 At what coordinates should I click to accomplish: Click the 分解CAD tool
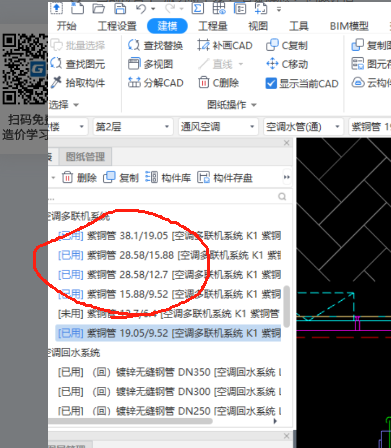[156, 83]
